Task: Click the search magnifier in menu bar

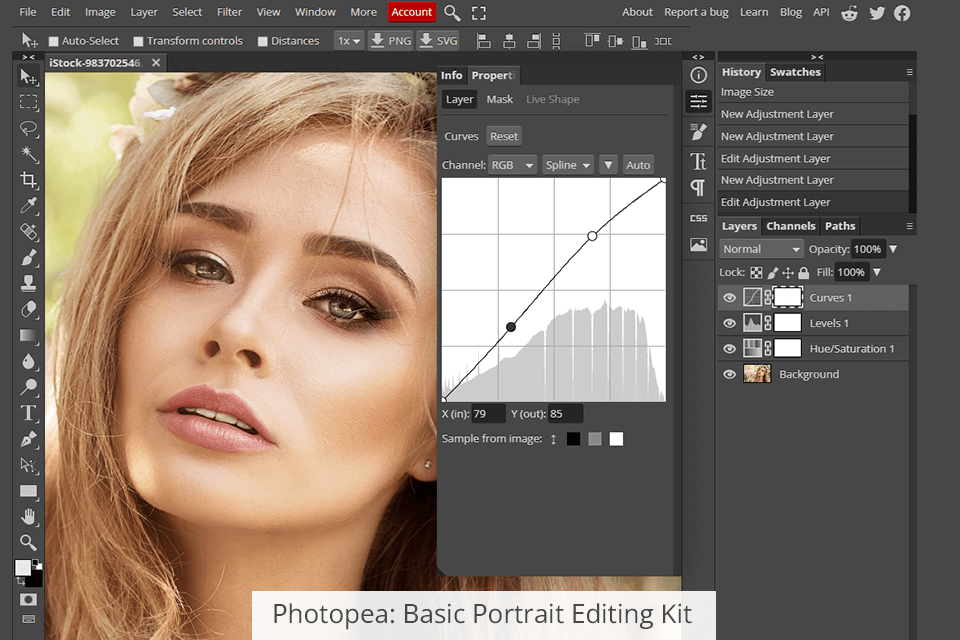Action: tap(452, 12)
